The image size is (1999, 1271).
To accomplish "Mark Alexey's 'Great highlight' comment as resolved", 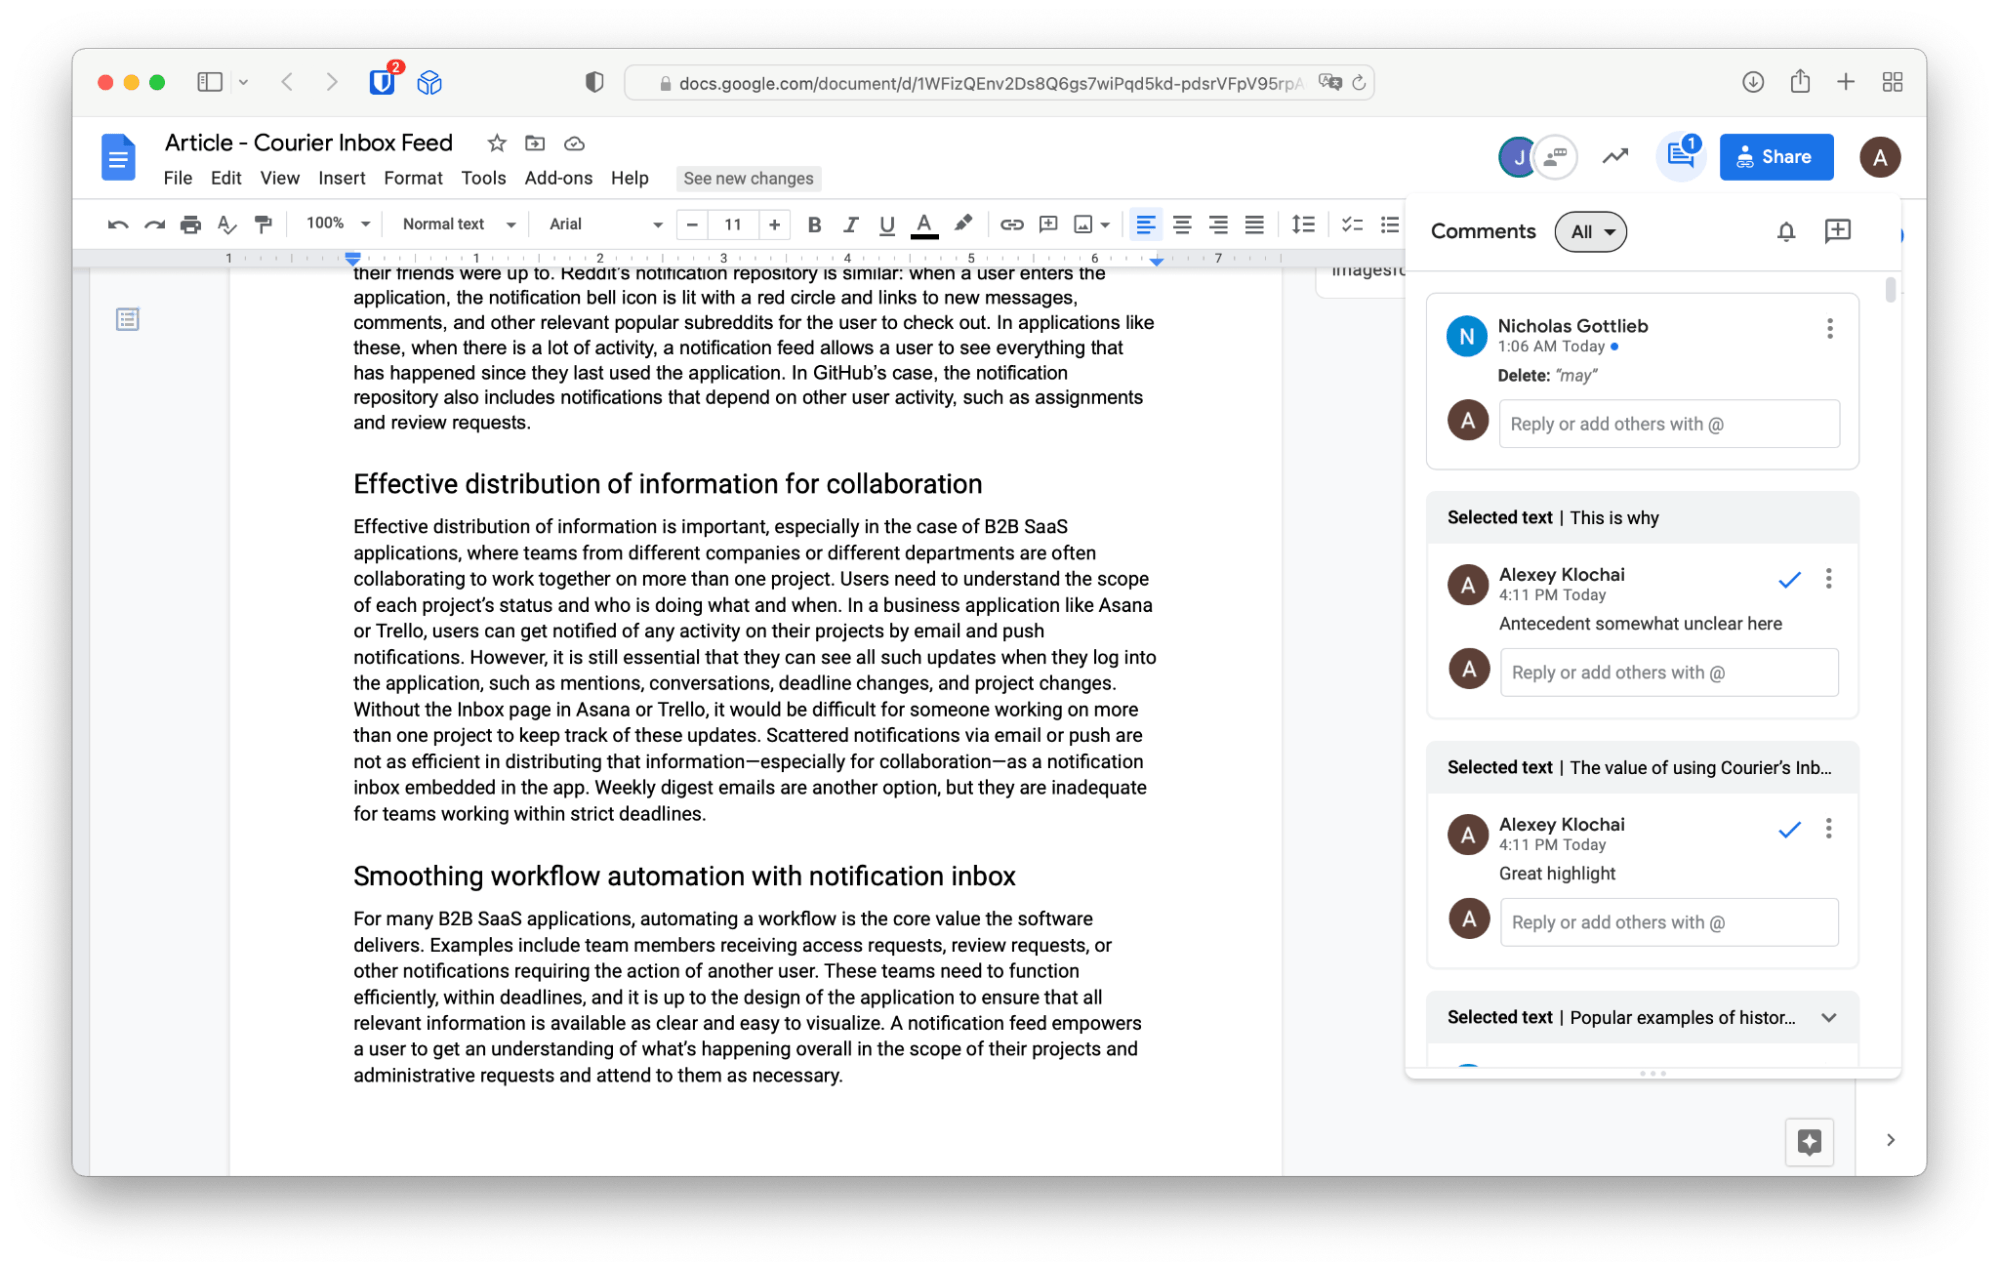I will tap(1789, 828).
